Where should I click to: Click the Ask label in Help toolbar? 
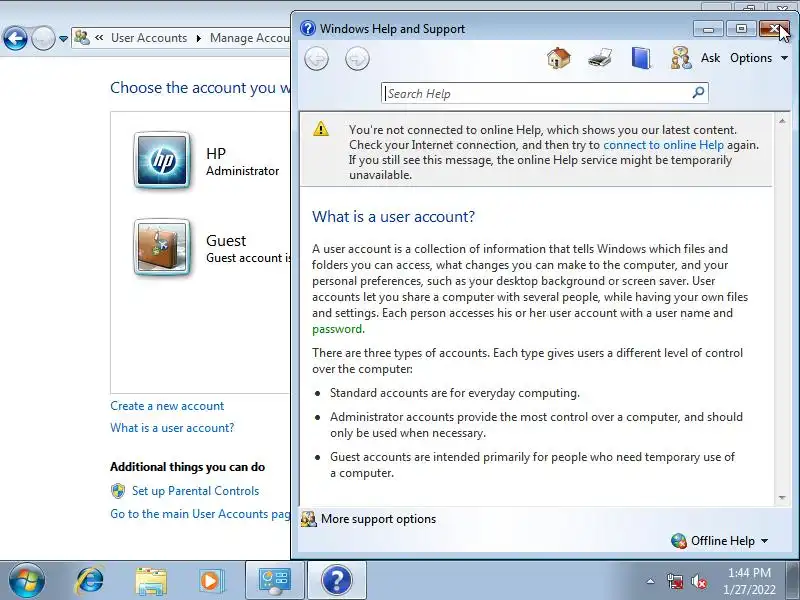[x=710, y=58]
